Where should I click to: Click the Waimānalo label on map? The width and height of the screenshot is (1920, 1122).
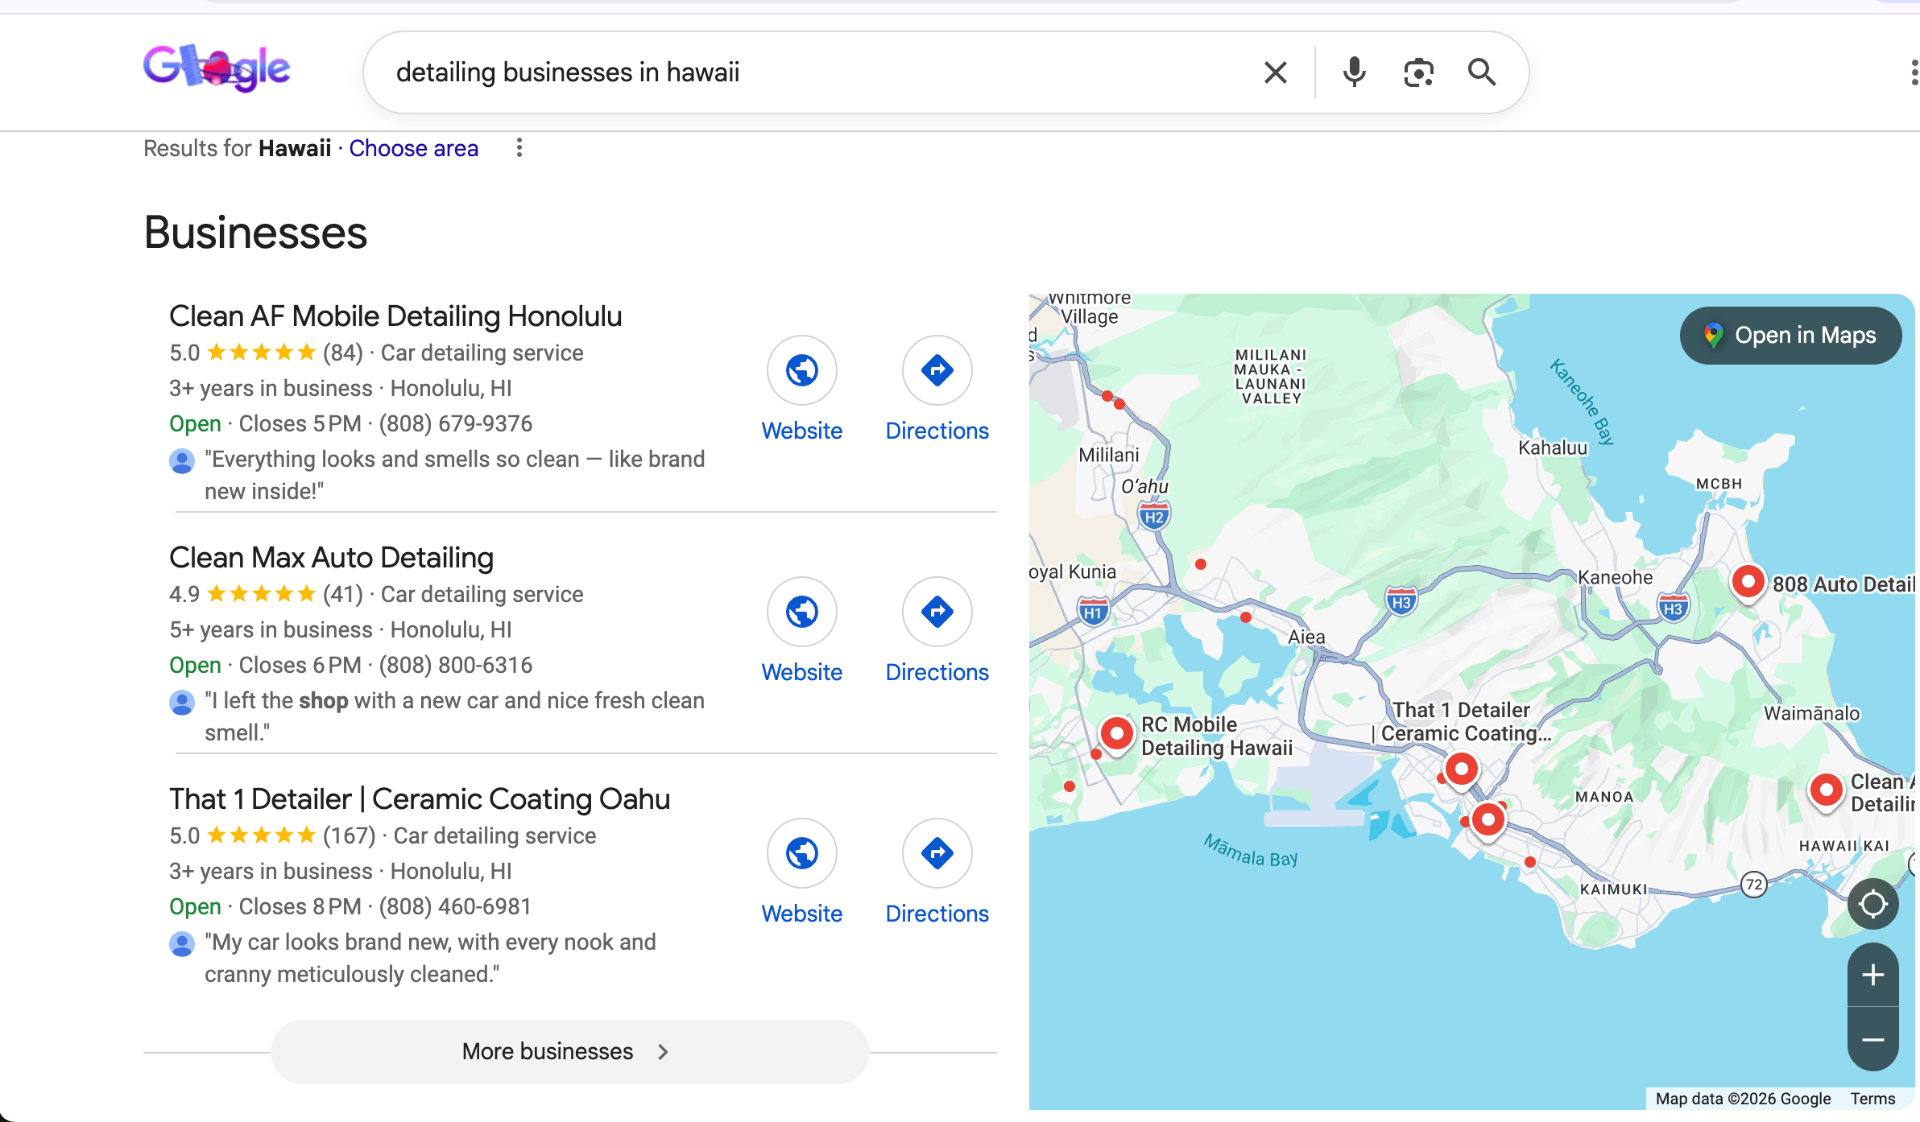coord(1812,713)
